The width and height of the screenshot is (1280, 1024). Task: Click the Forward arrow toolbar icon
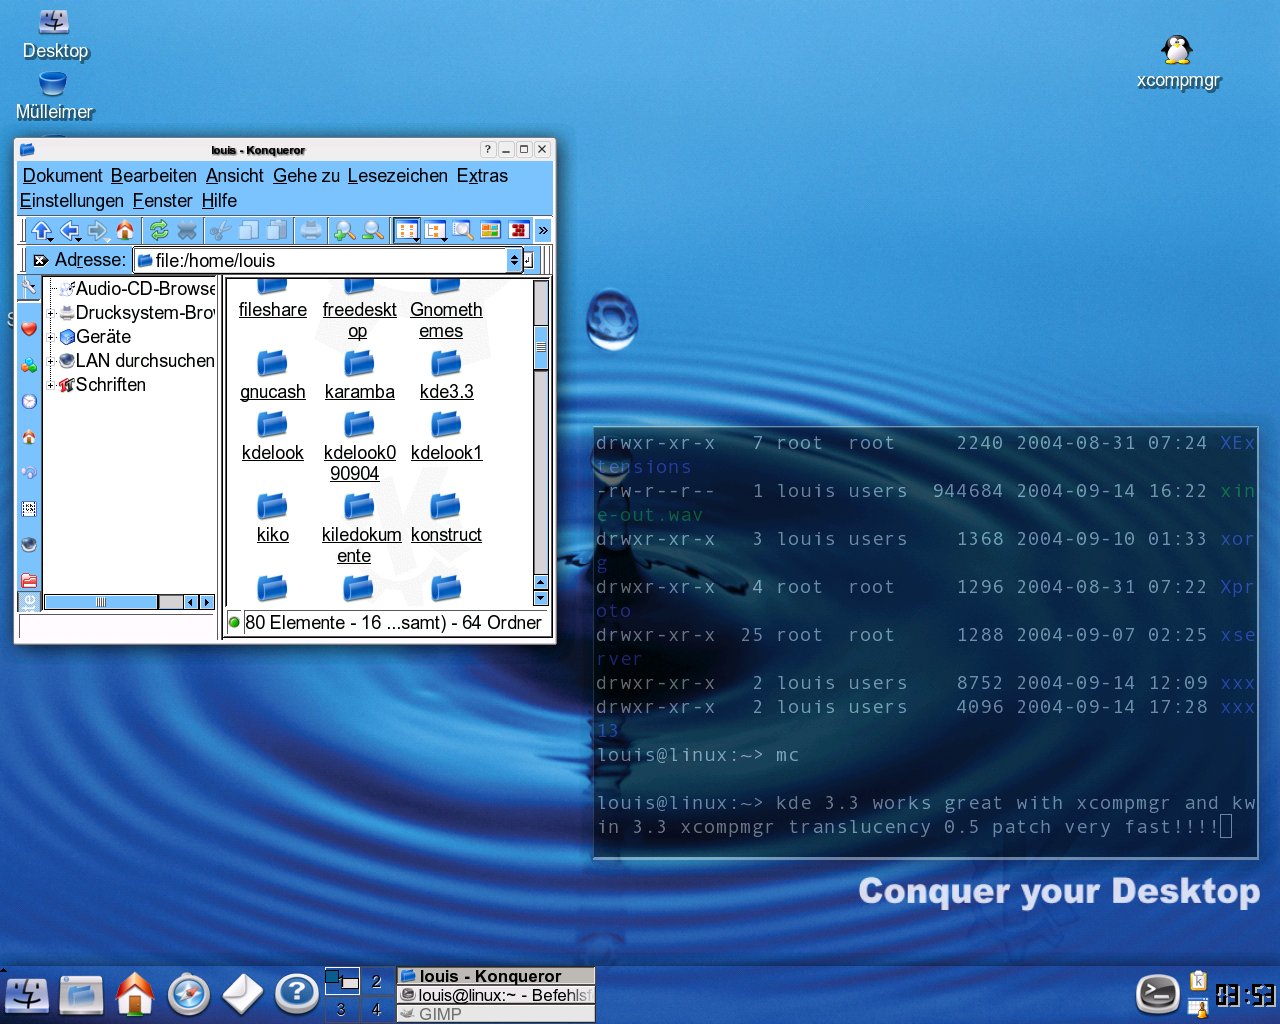(x=98, y=231)
